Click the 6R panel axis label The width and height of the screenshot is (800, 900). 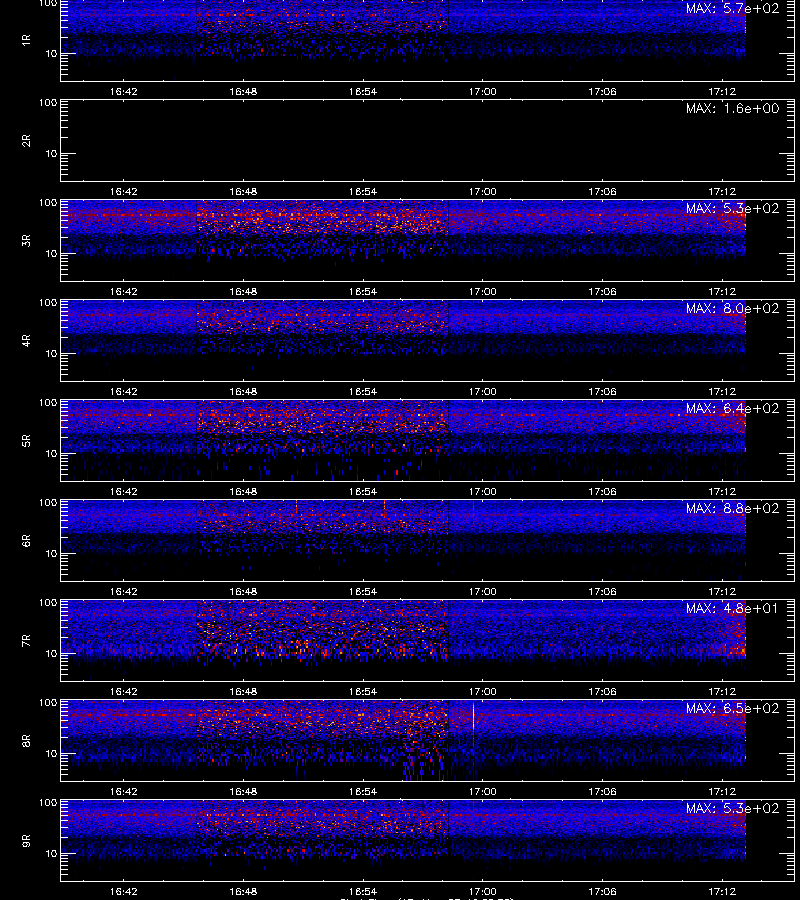click(26, 541)
